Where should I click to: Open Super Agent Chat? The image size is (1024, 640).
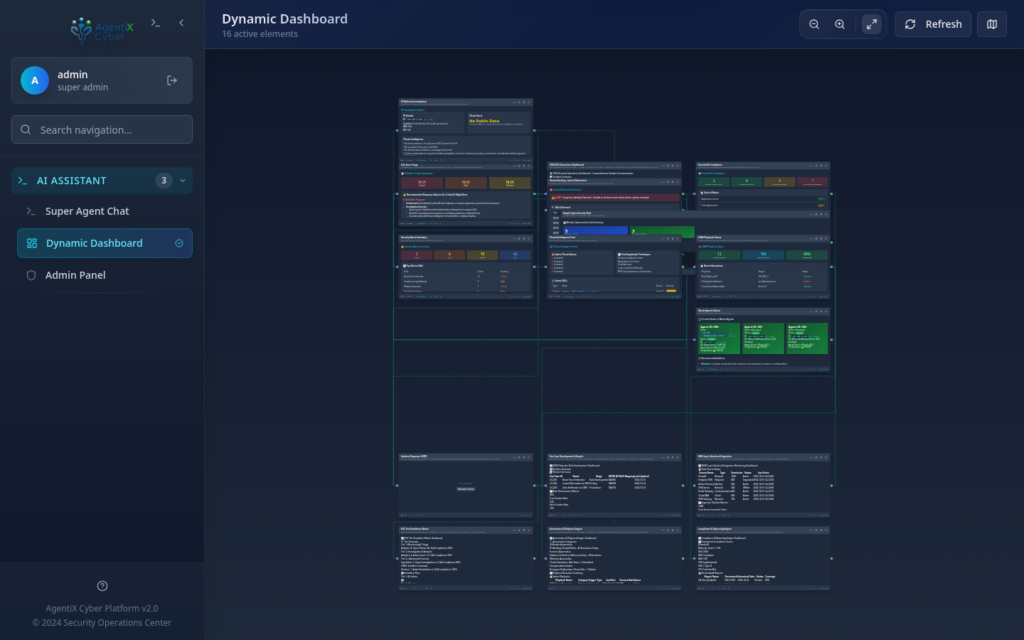104,211
